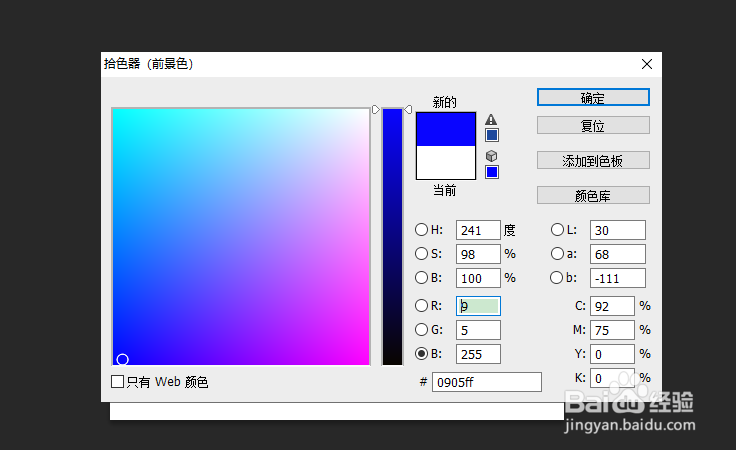Screen dimensions: 736x450
Task: Click inside the large color field
Action: [x=241, y=236]
